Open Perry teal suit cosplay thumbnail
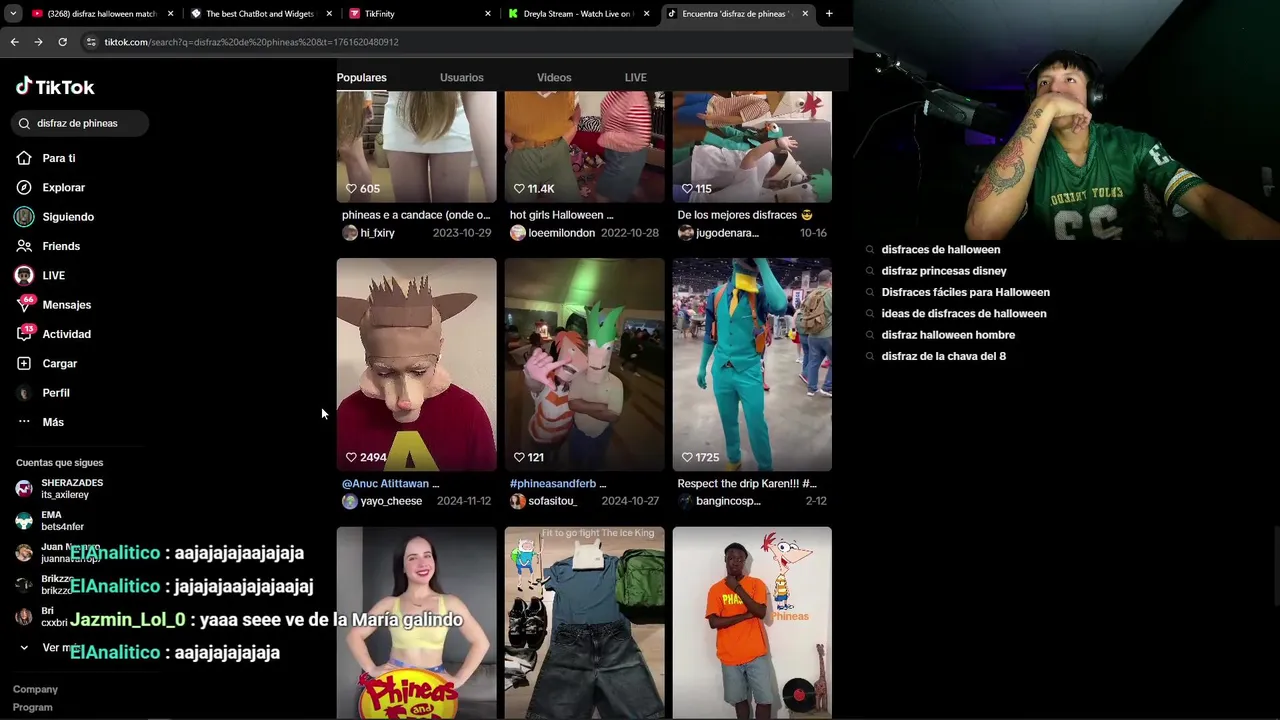 click(752, 365)
